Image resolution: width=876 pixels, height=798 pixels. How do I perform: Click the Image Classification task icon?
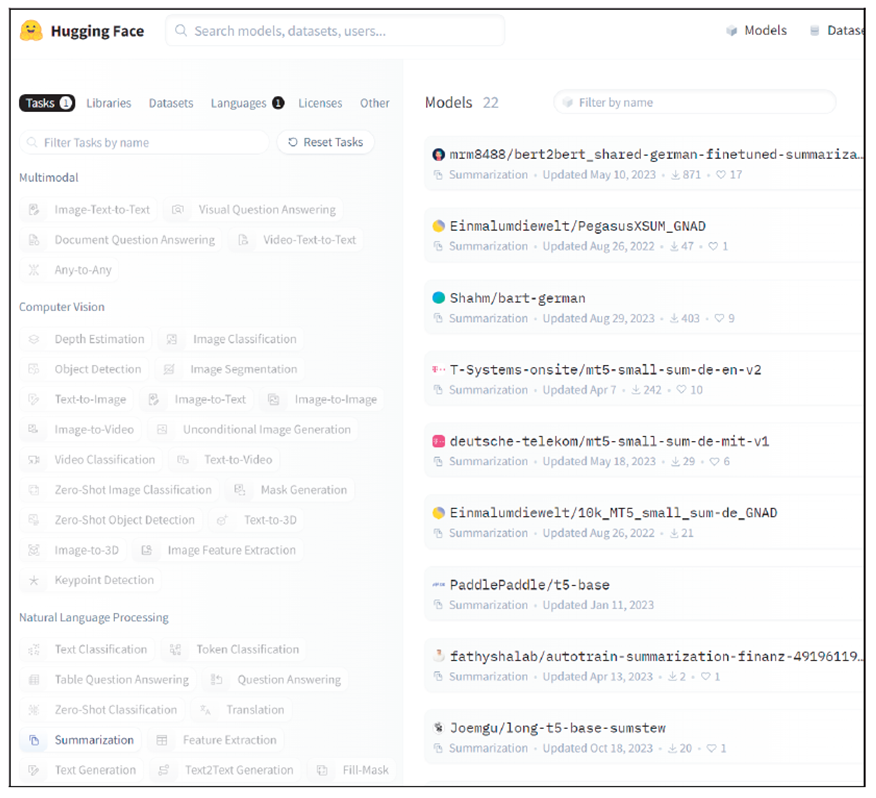pyautogui.click(x=172, y=339)
